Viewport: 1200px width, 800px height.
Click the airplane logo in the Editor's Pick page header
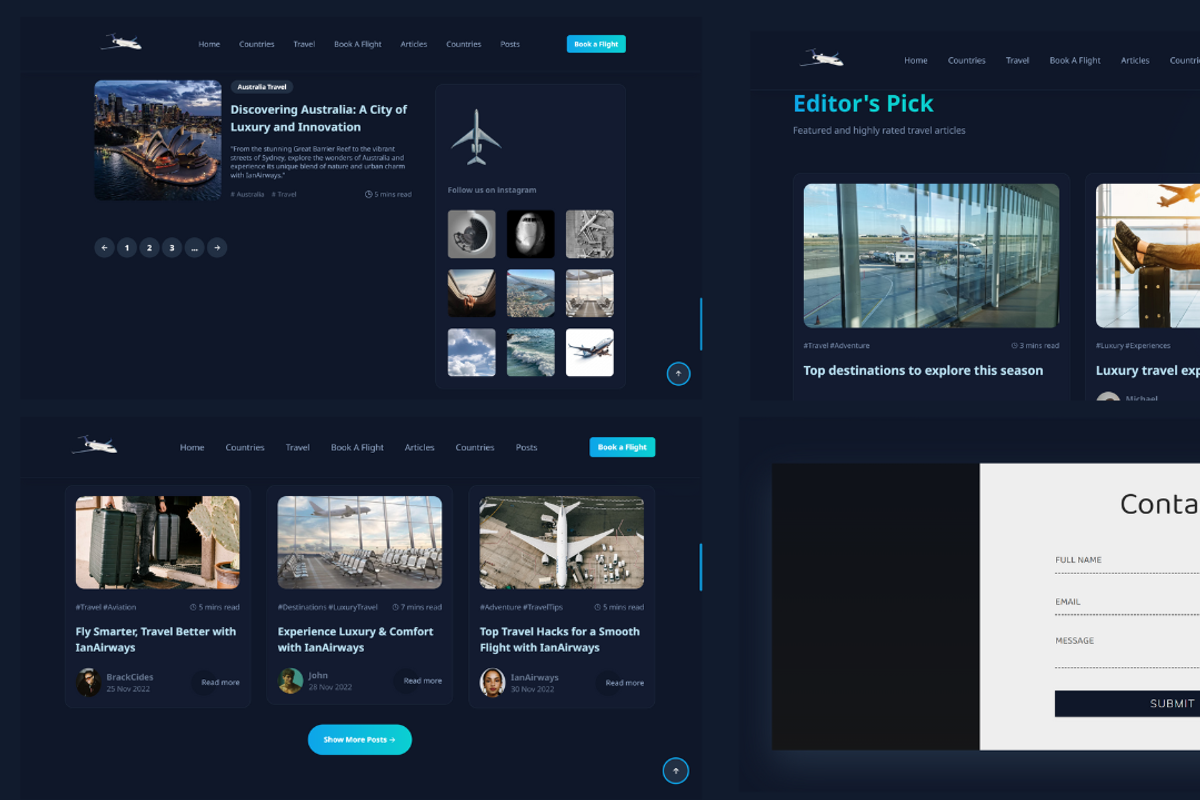pos(821,58)
